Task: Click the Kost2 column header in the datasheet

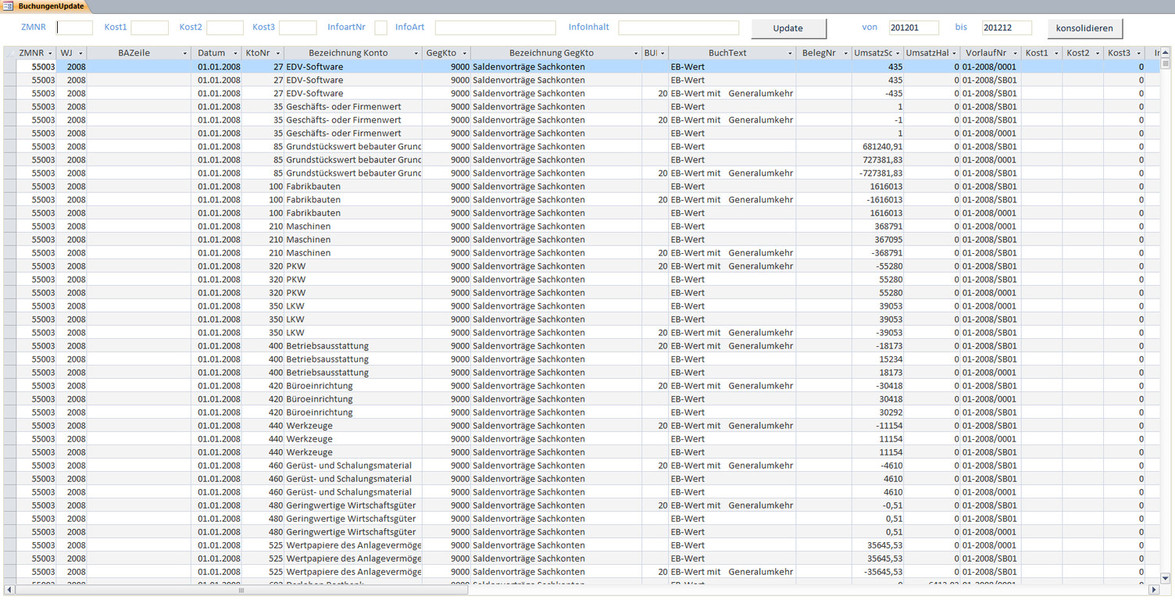Action: [x=1083, y=53]
